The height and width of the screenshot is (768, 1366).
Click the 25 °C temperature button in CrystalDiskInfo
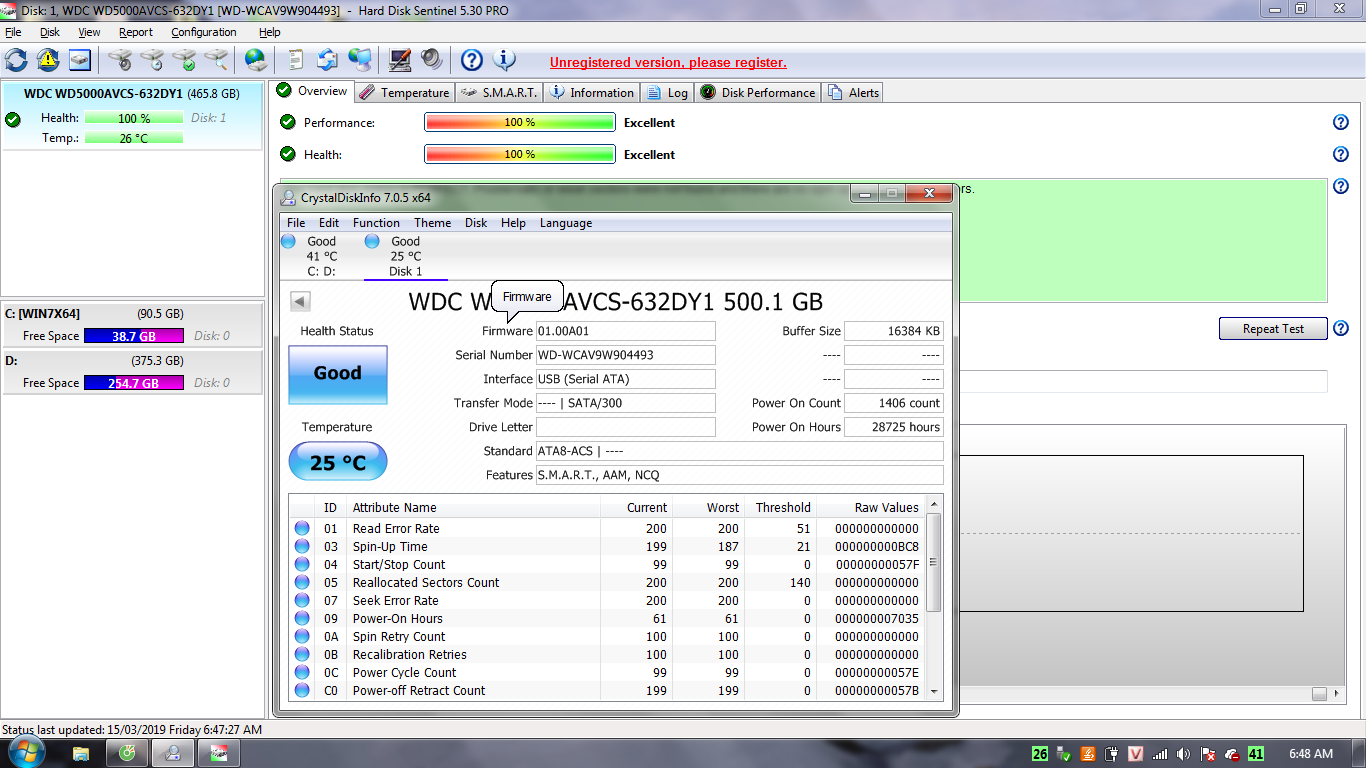point(337,462)
